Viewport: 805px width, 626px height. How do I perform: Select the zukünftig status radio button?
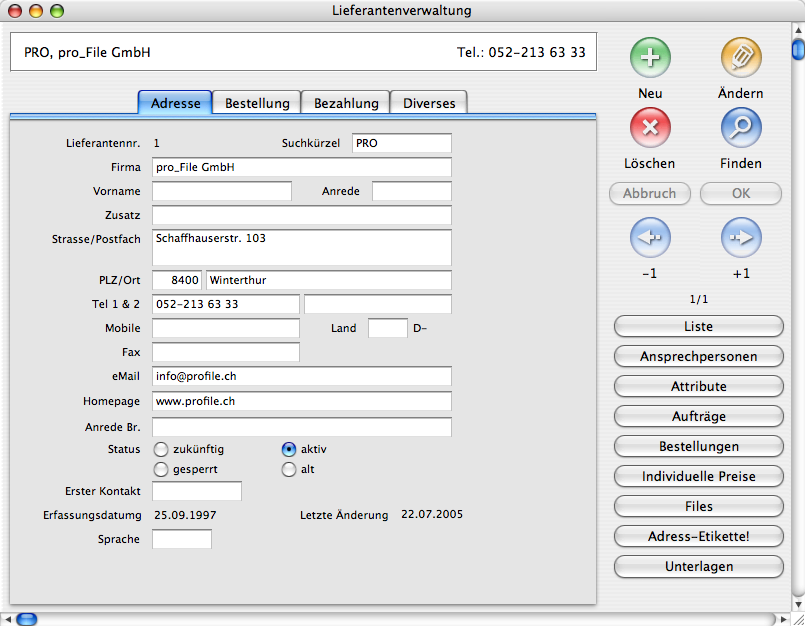160,450
